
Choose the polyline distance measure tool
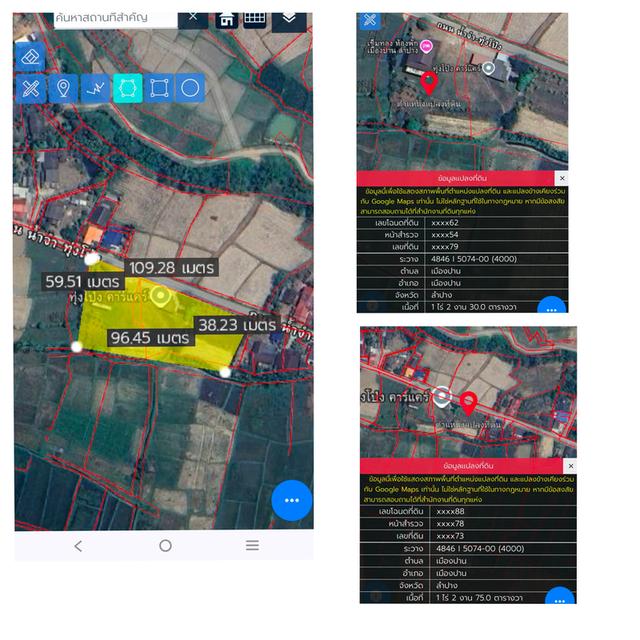pyautogui.click(x=95, y=89)
